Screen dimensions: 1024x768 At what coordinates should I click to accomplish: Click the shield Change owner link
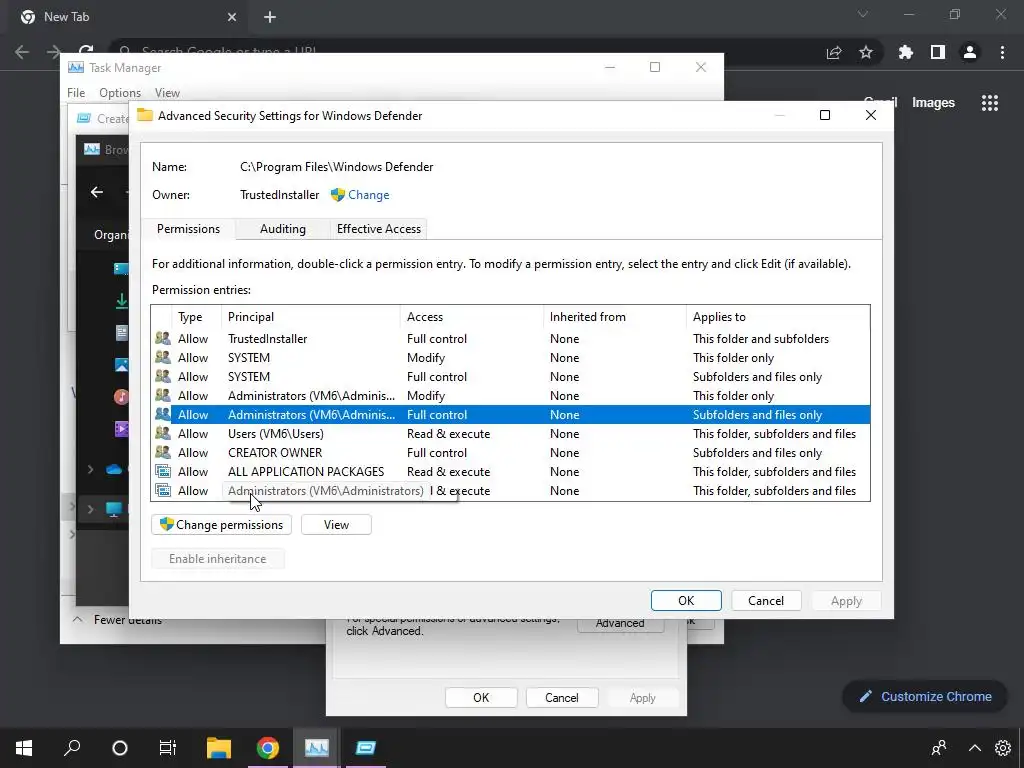pos(360,195)
